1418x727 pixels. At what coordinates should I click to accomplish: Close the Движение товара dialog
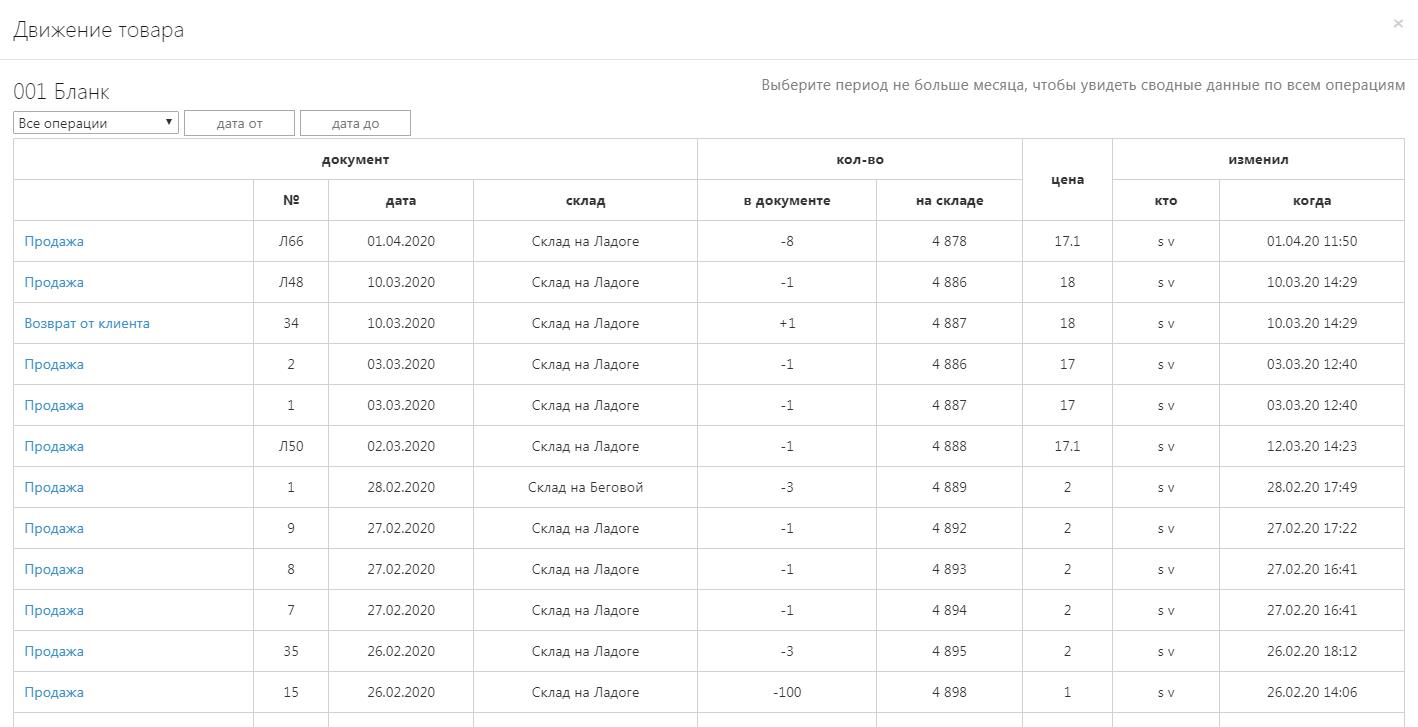point(1397,24)
